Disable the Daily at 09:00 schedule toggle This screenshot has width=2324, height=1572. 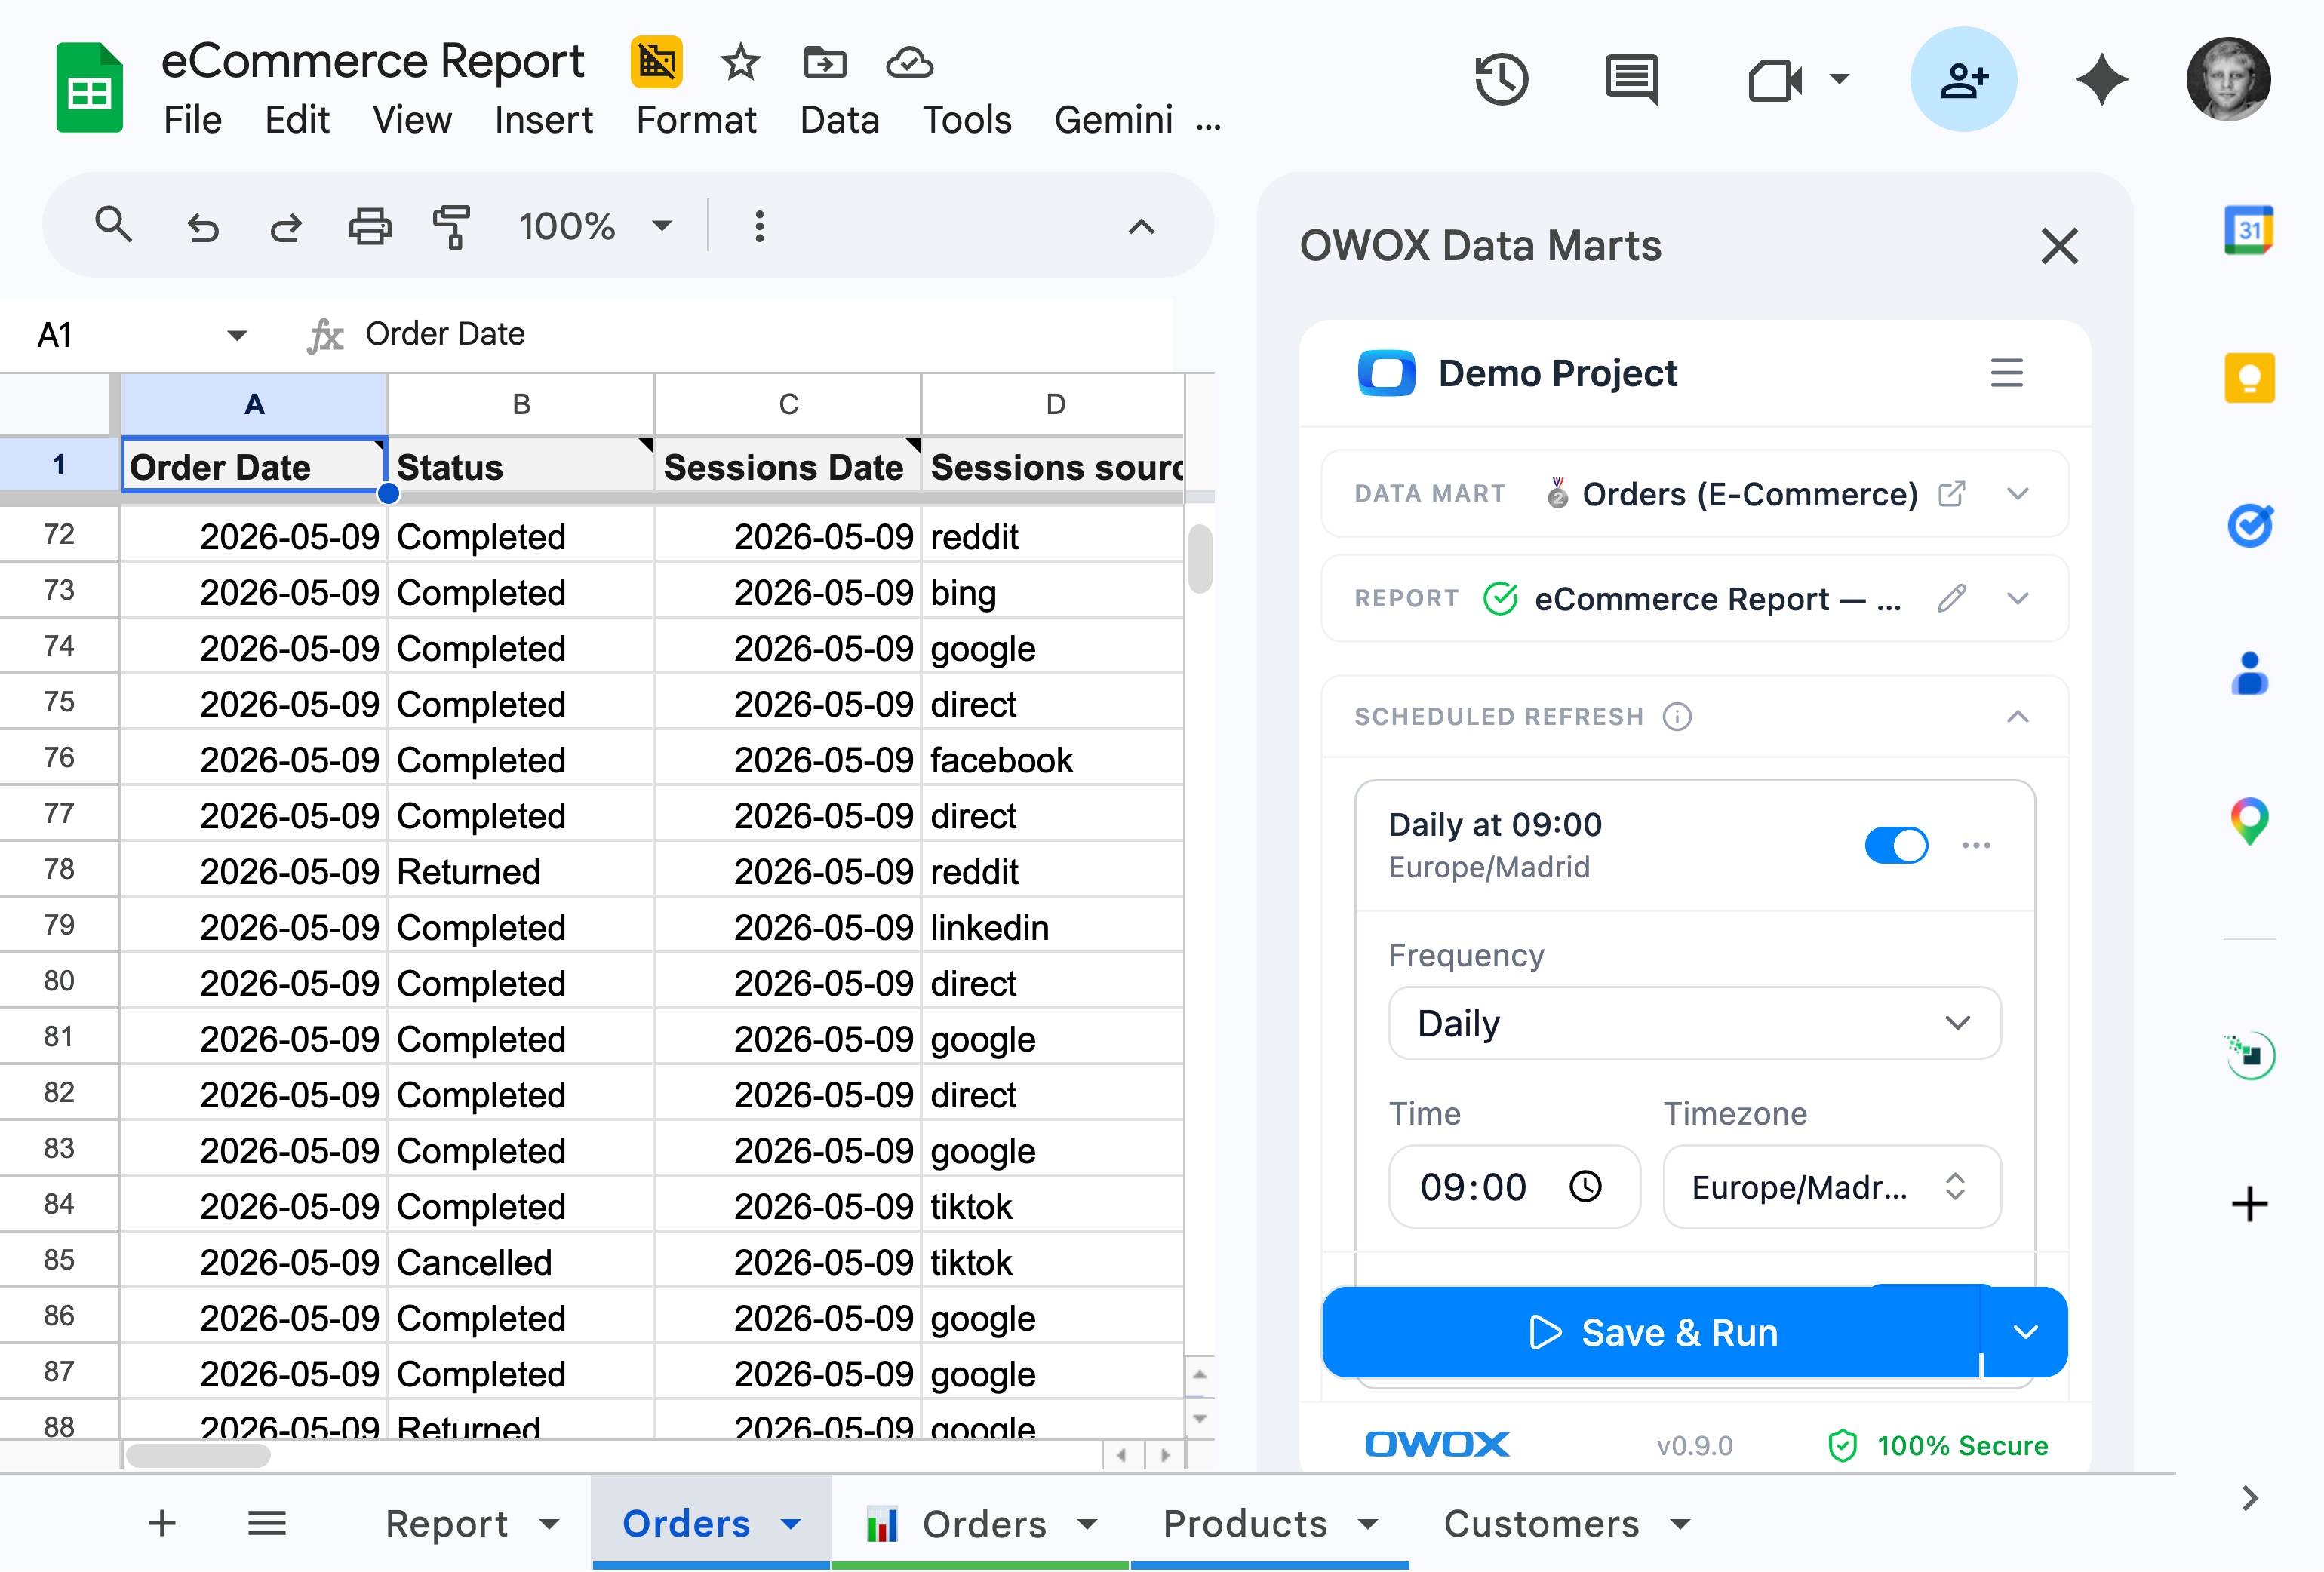pos(1896,845)
